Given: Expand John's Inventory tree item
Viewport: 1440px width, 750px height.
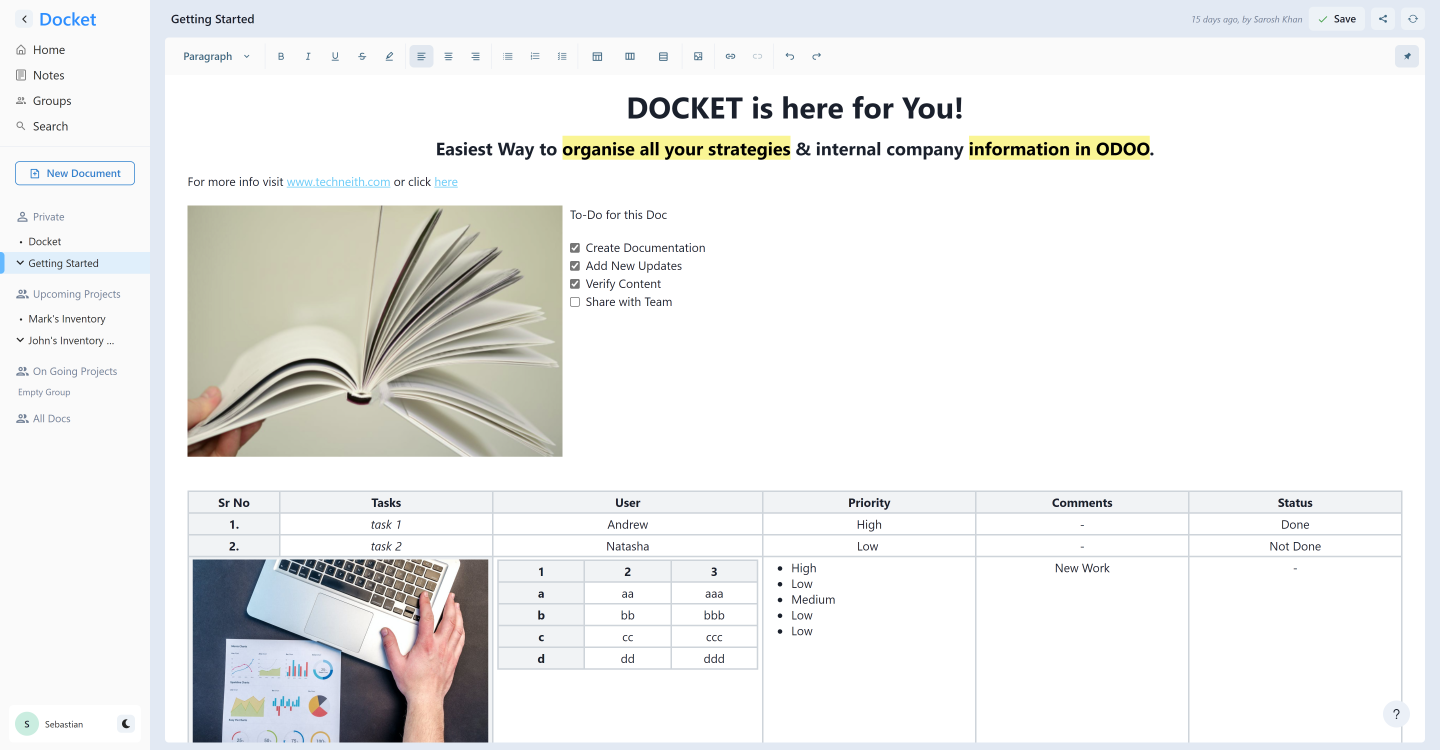Looking at the screenshot, I should (21, 340).
